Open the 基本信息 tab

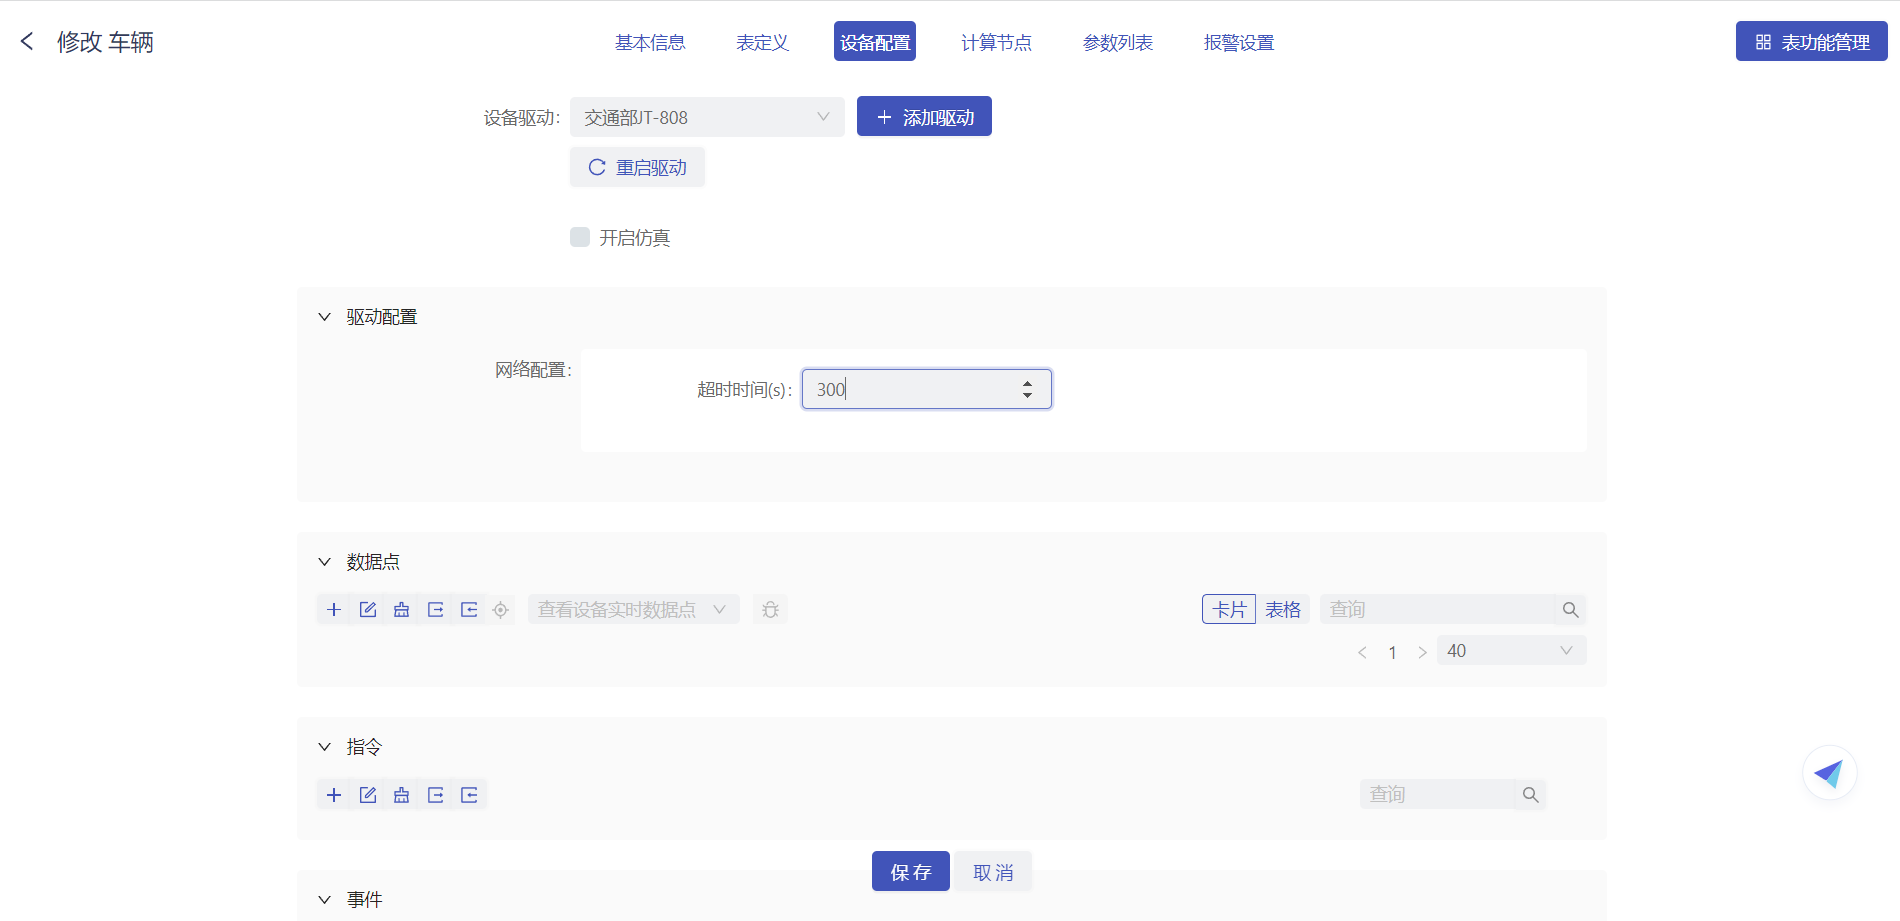click(x=650, y=42)
